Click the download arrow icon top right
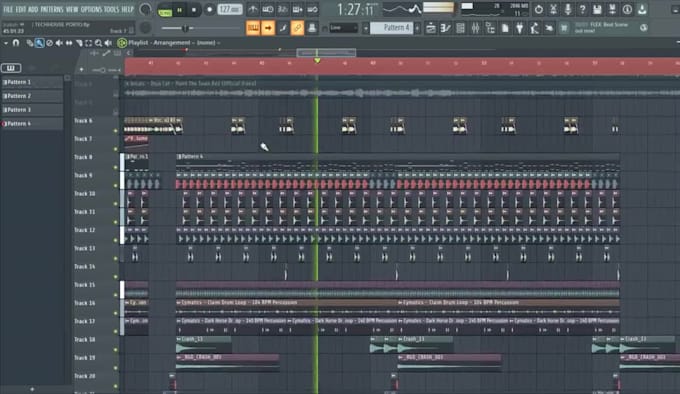This screenshot has width=680, height=394. click(x=642, y=9)
